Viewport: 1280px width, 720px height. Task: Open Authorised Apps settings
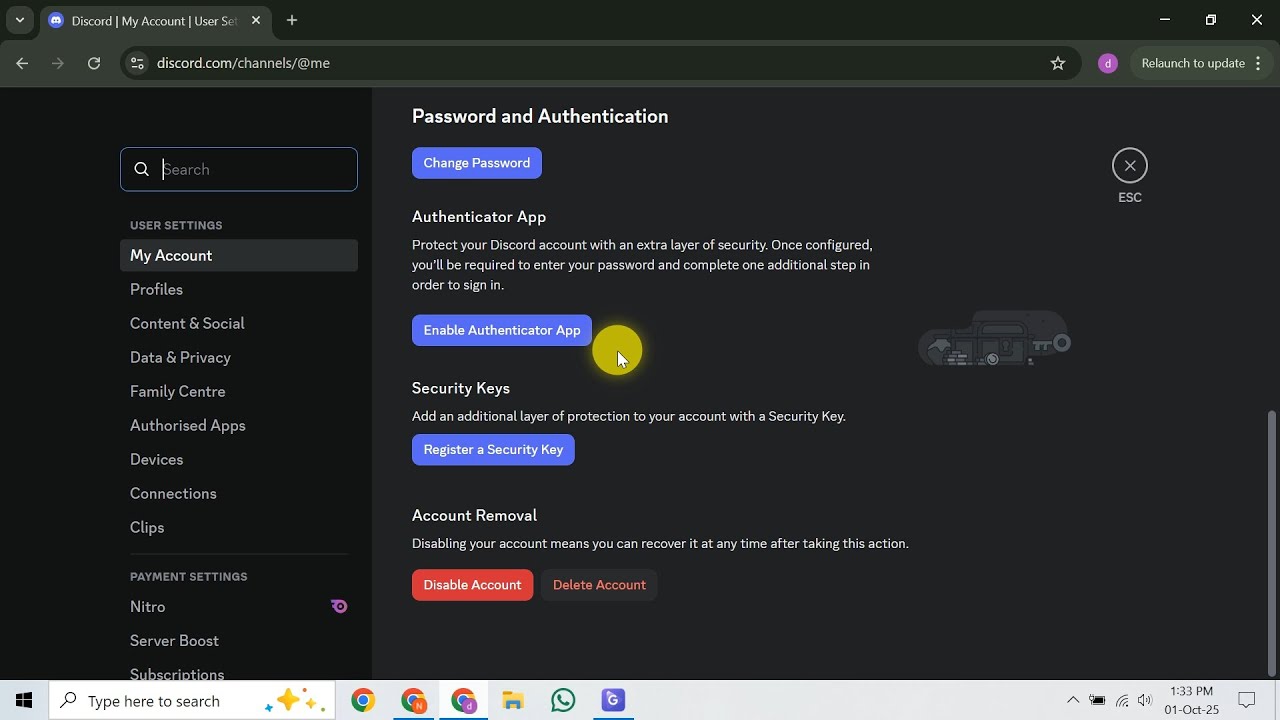tap(239, 425)
